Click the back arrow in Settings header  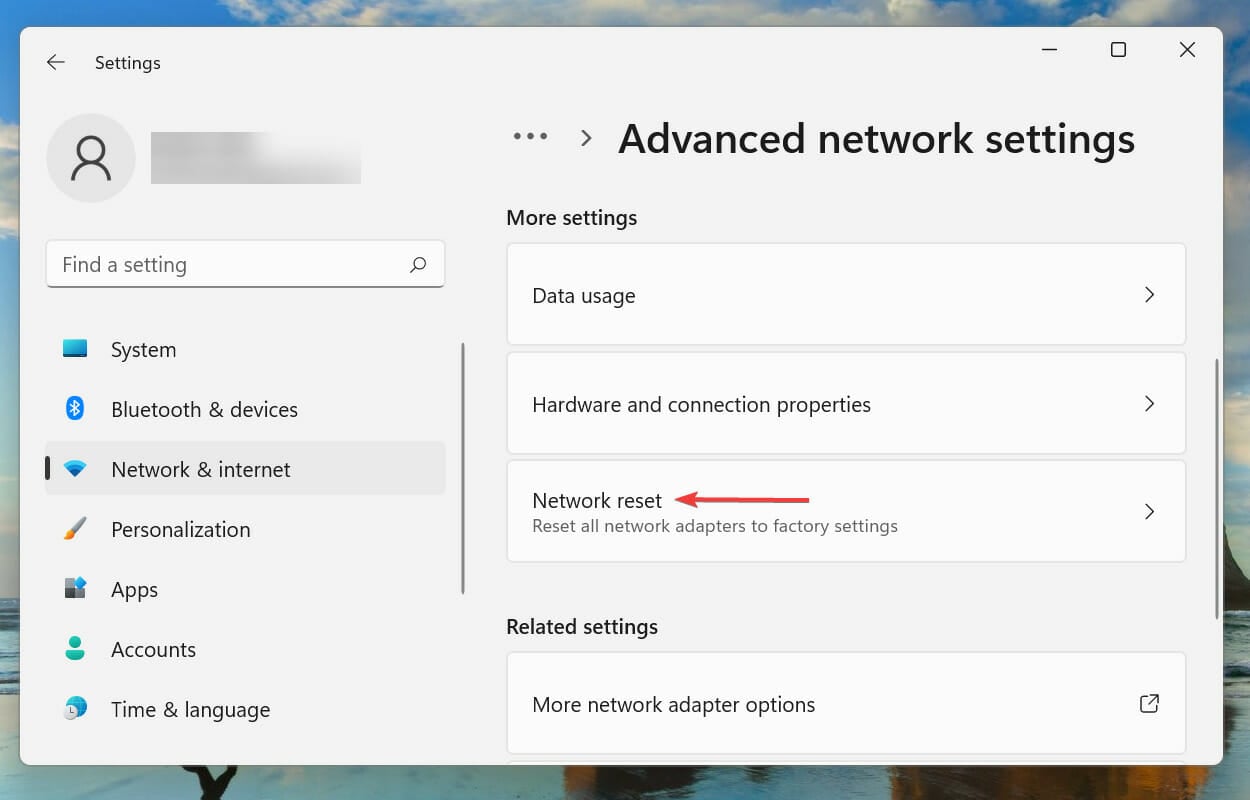coord(55,62)
